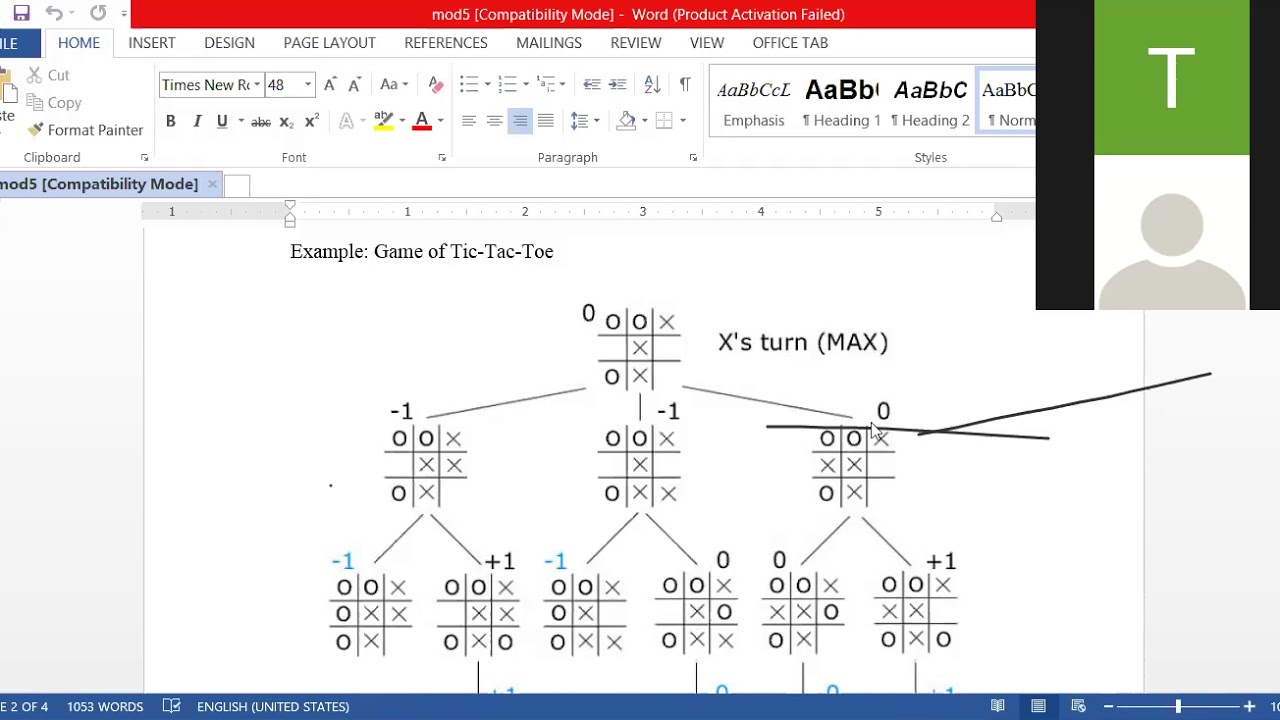Align text left
1280x720 pixels.
[x=468, y=121]
